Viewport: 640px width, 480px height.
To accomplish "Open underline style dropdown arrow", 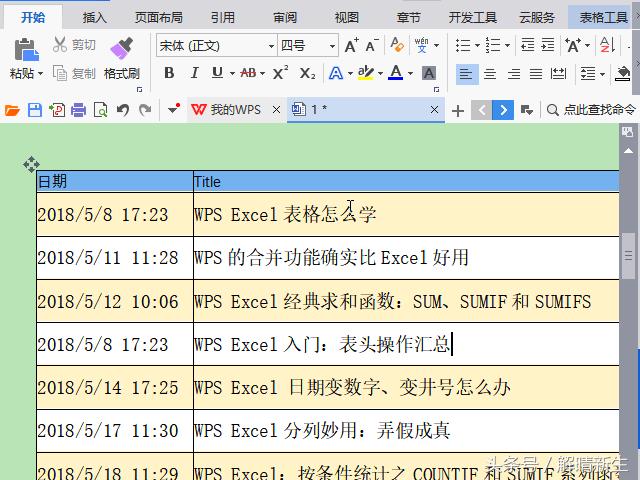I will pyautogui.click(x=232, y=74).
